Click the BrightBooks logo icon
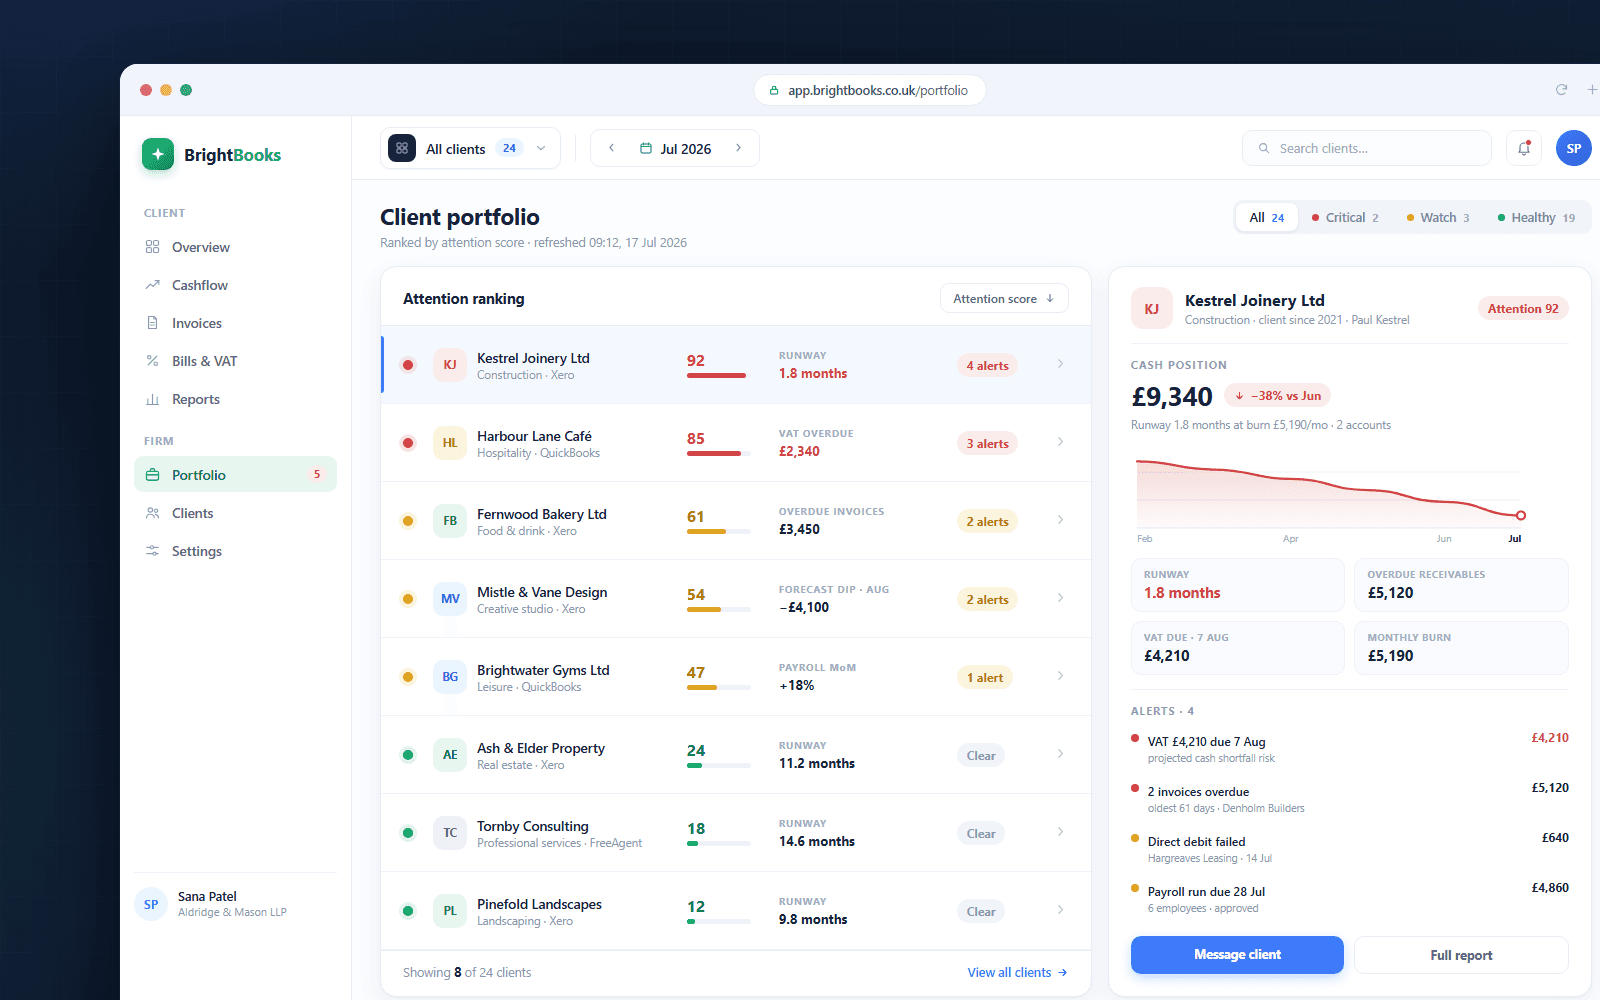Viewport: 1600px width, 1000px height. [158, 154]
